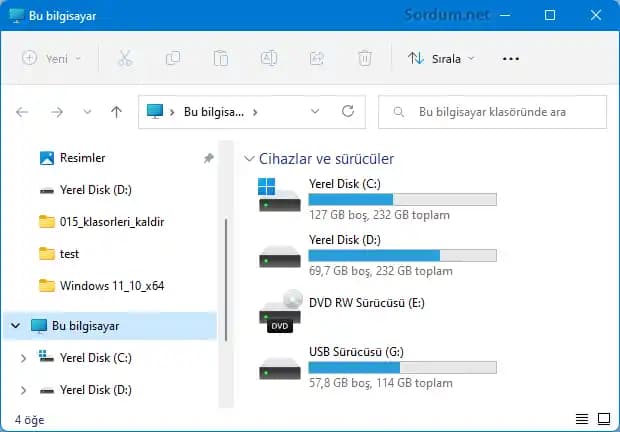Click the Cut scissors icon in toolbar
The image size is (620, 432).
tap(125, 58)
